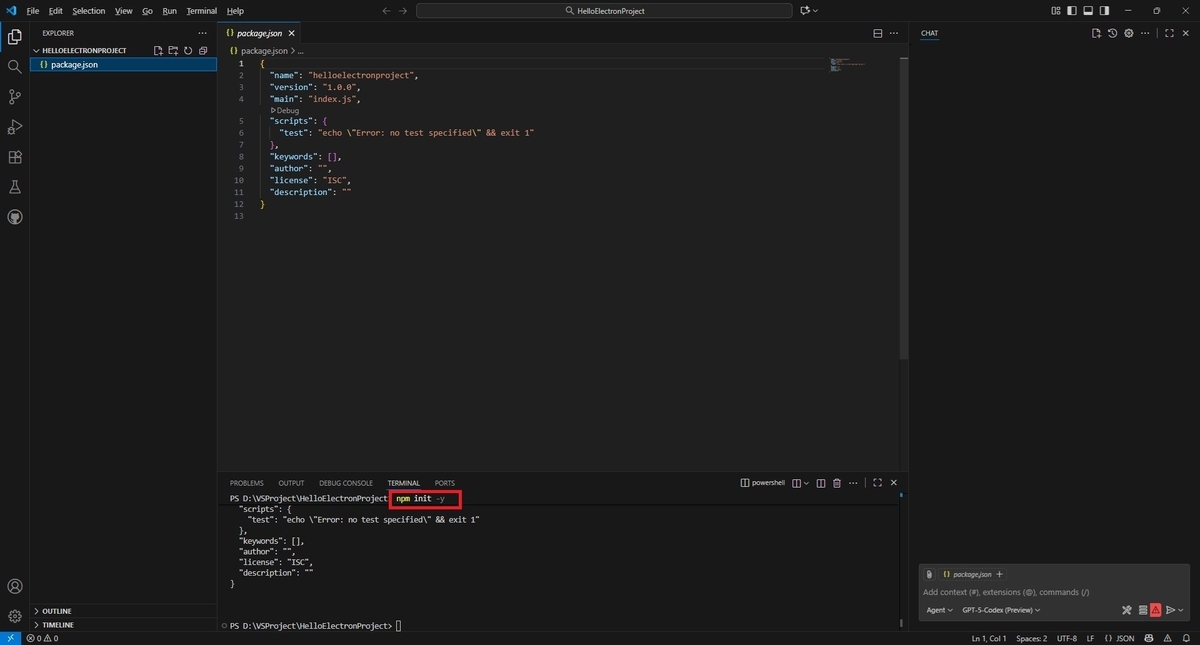Open the Testing beaker icon
The height and width of the screenshot is (645, 1200).
click(x=14, y=186)
